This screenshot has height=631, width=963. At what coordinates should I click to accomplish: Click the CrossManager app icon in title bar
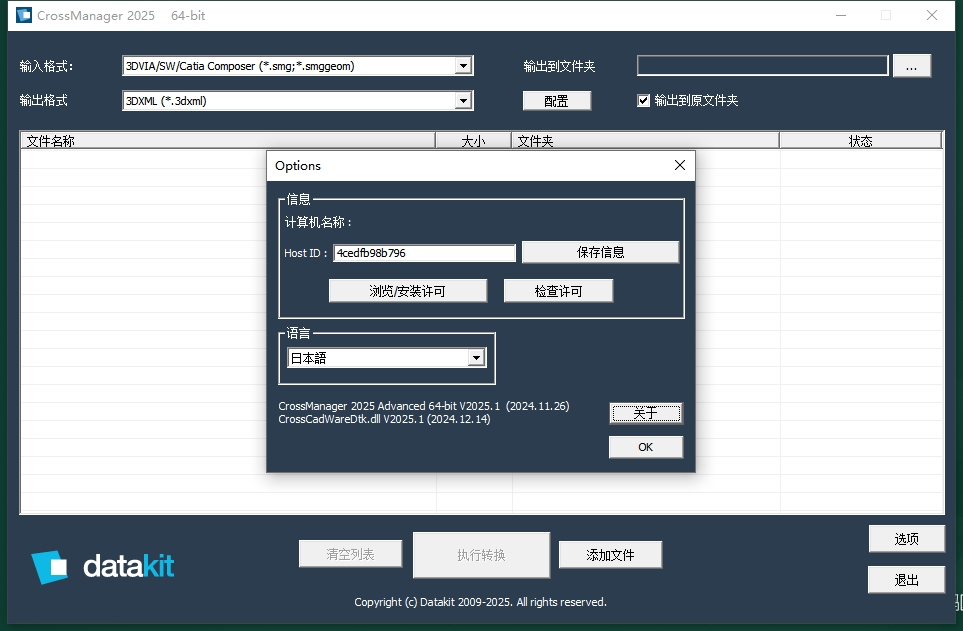pyautogui.click(x=23, y=15)
